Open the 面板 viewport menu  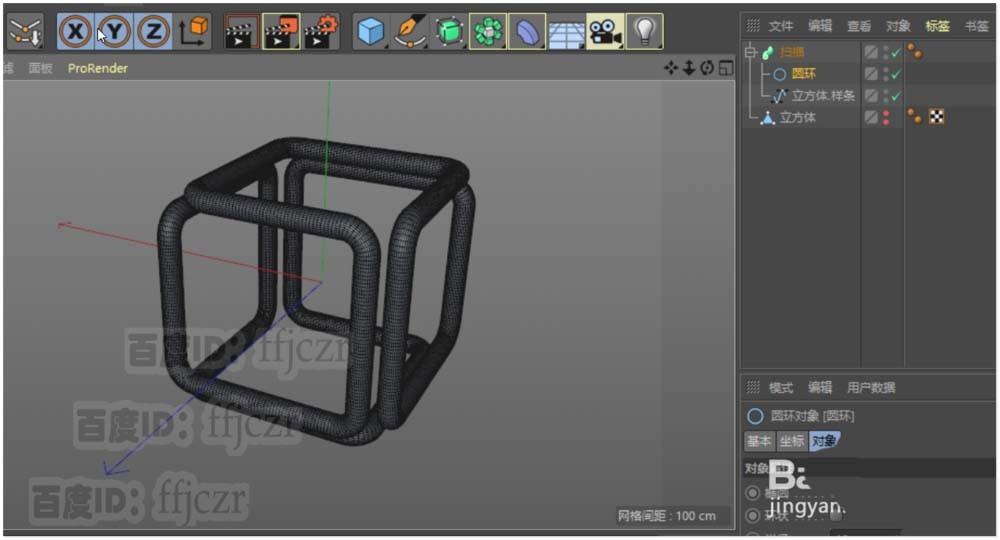click(x=40, y=68)
